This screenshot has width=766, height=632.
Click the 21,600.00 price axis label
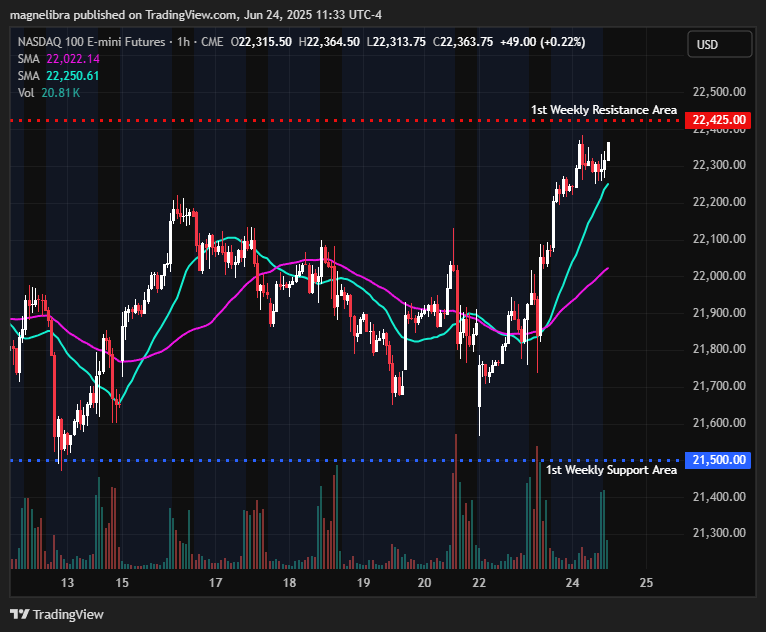point(719,422)
